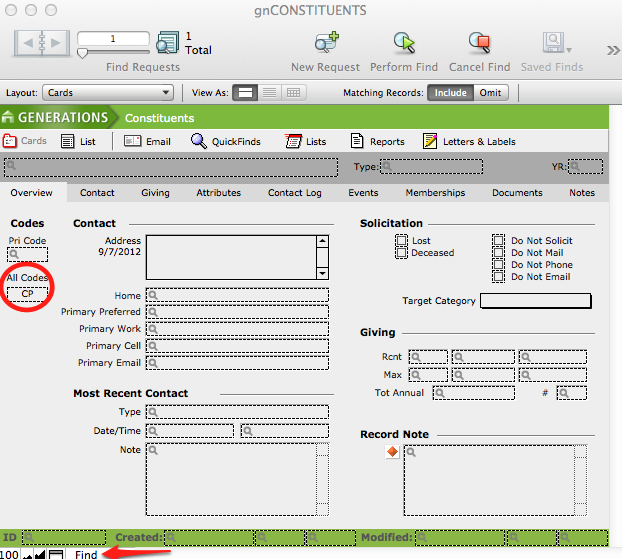Screen dimensions: 622x559
Task: Click the Primary Email search field
Action: (237, 363)
